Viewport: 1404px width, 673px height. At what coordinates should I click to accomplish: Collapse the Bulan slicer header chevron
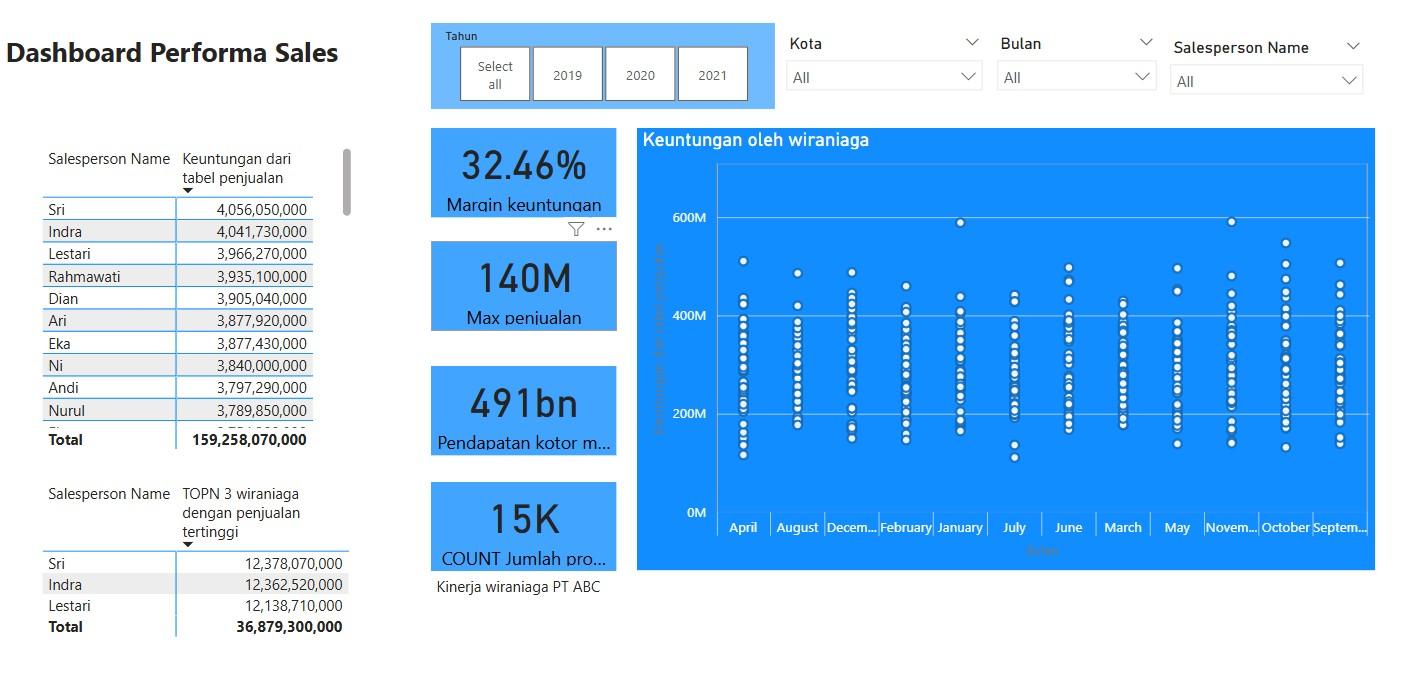tap(1146, 43)
